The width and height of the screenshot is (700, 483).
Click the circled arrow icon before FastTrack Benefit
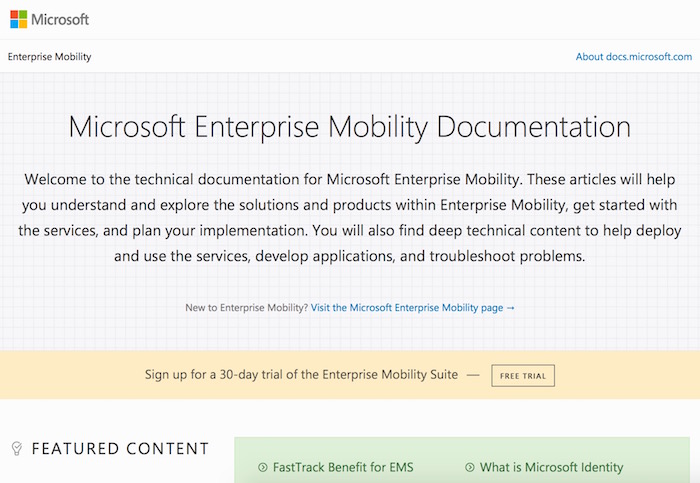(x=262, y=467)
